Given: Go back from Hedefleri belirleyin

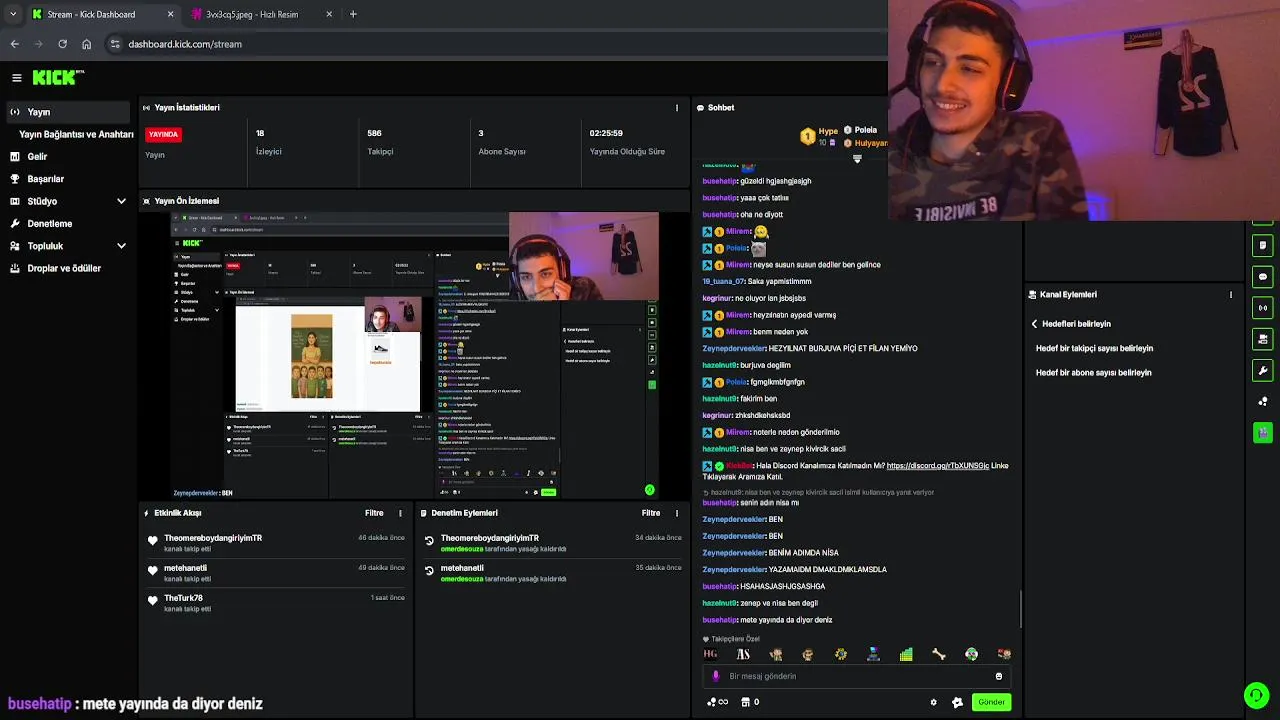Looking at the screenshot, I should [1035, 324].
